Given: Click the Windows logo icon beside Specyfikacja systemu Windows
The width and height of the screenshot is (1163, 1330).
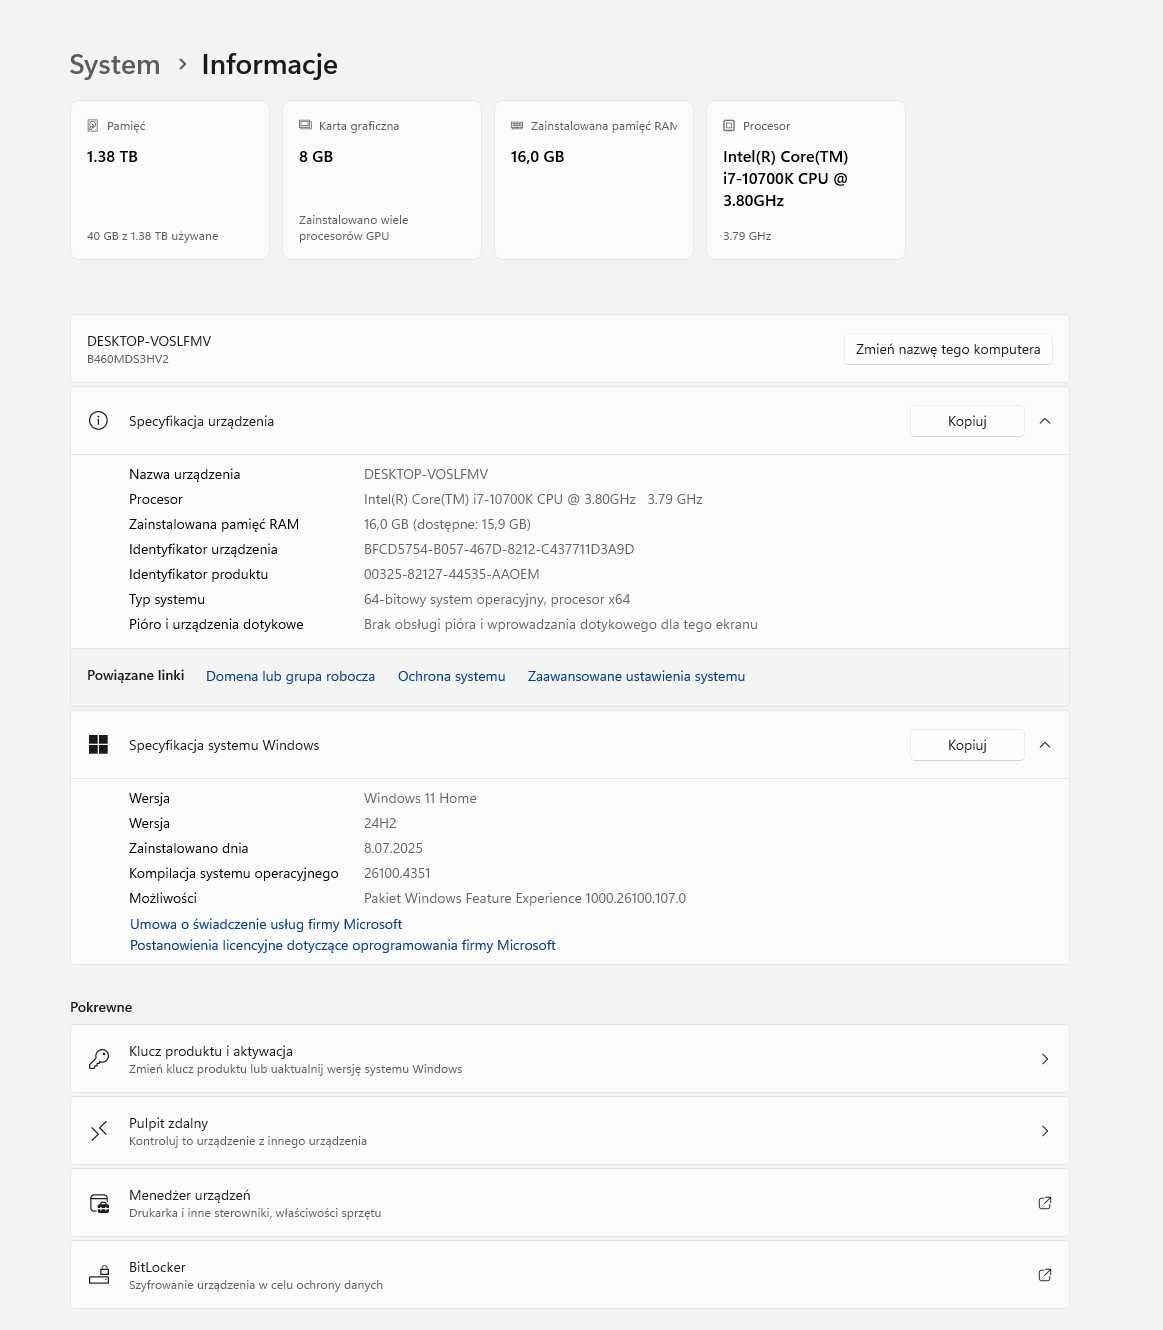Looking at the screenshot, I should (98, 745).
